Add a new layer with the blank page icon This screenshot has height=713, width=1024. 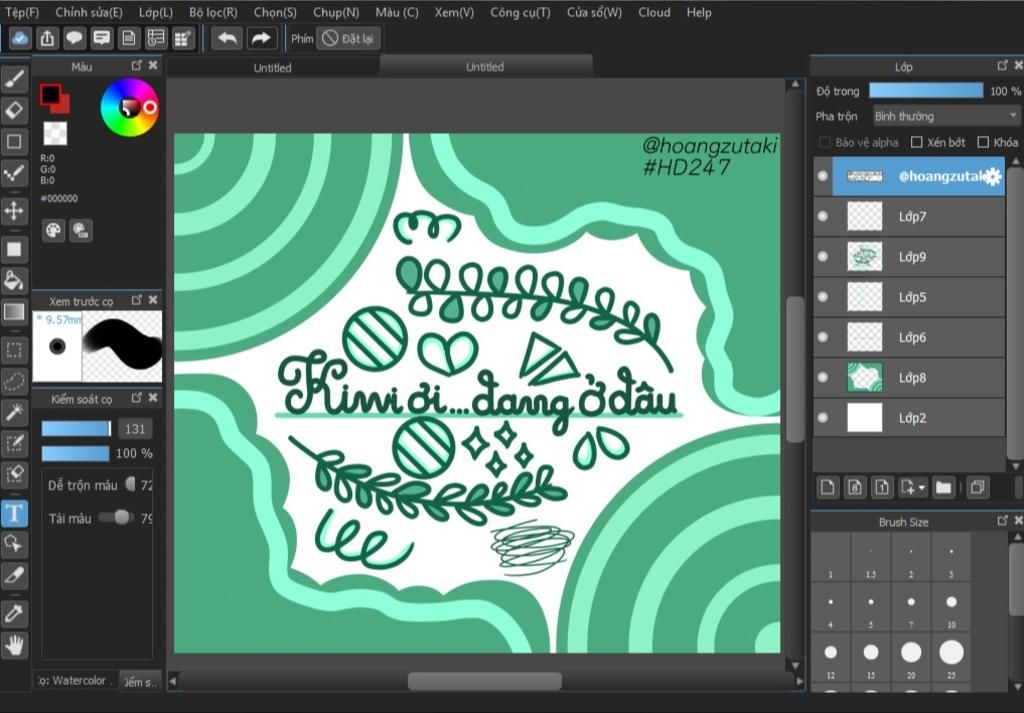827,487
